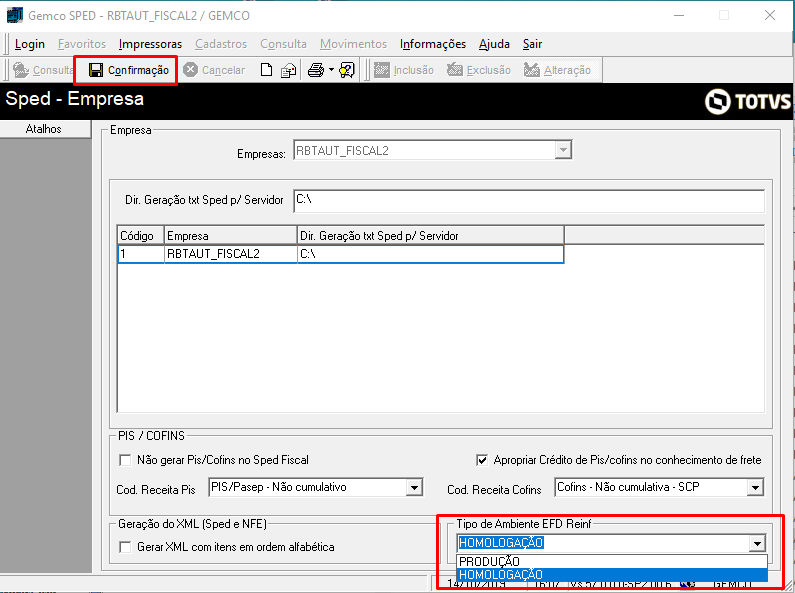Click the envelope documents icon in toolbar

coord(288,70)
